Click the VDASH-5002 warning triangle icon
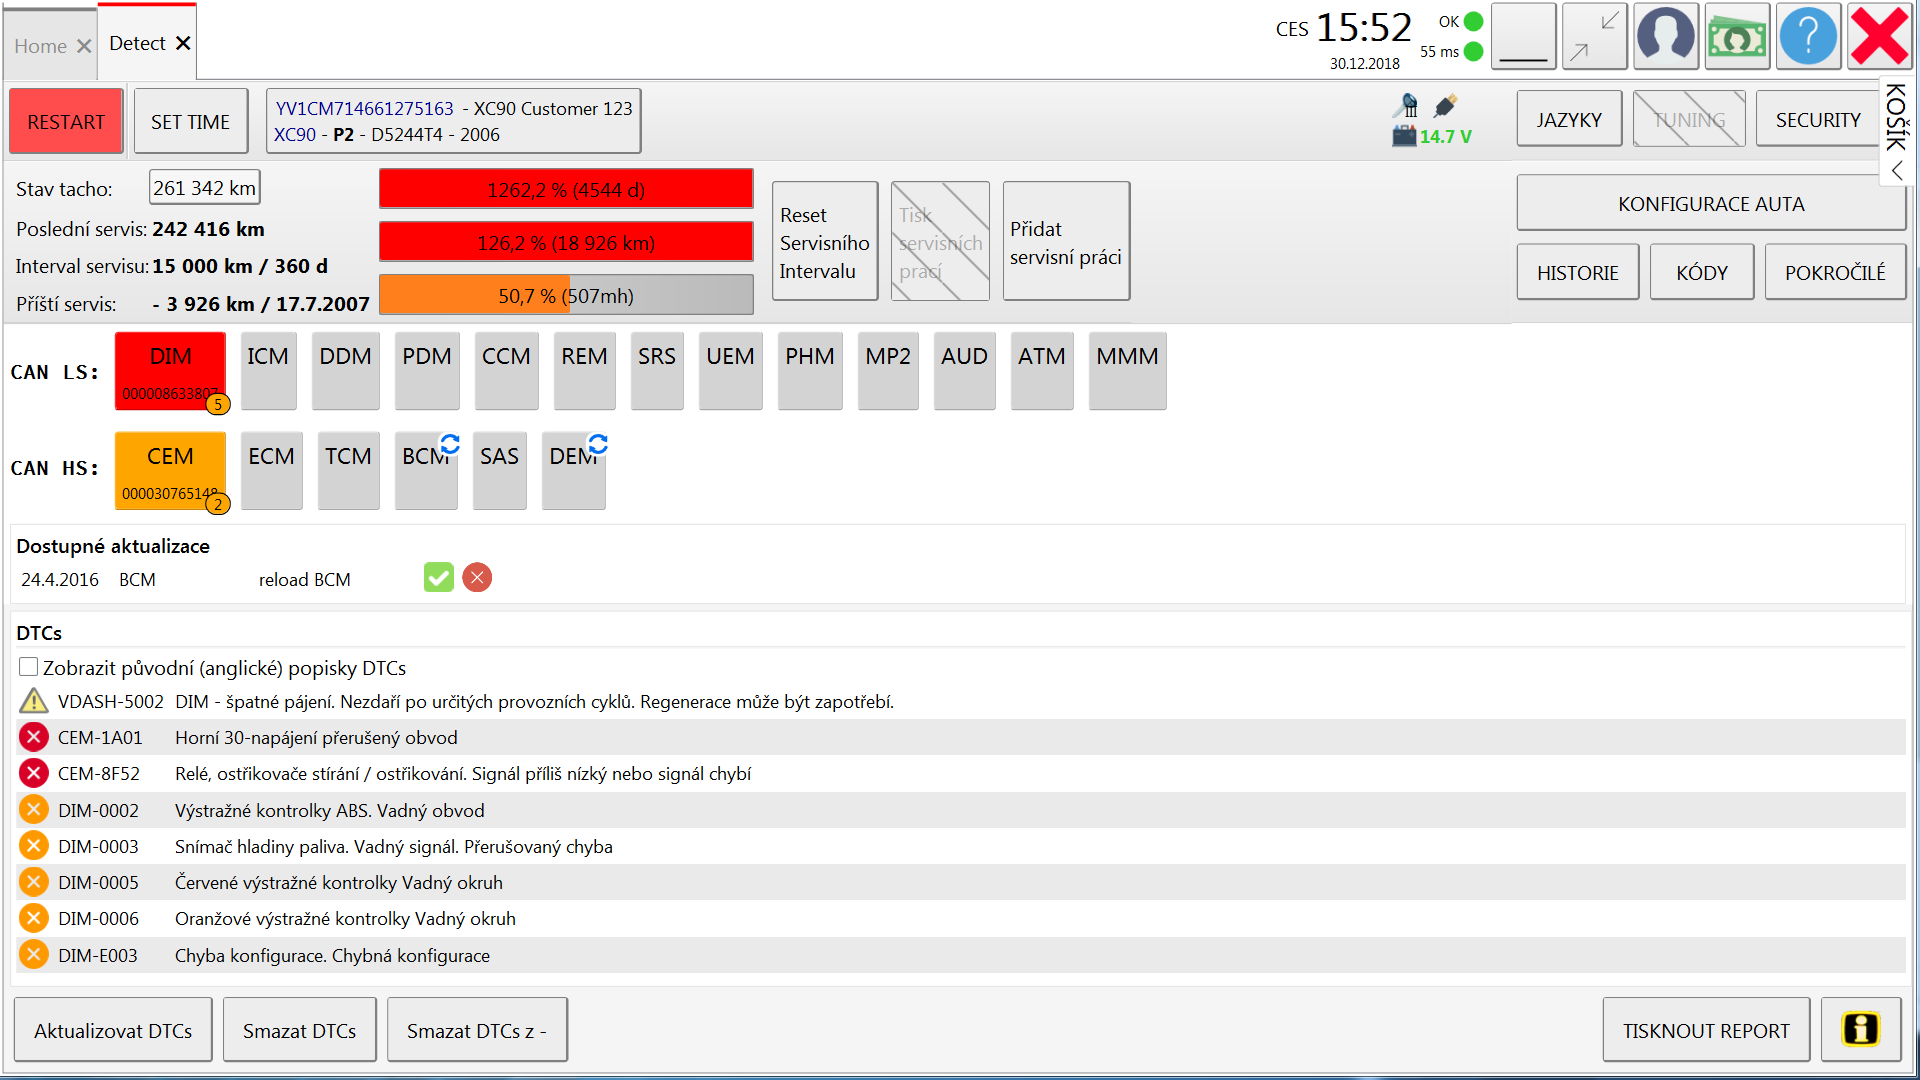 click(34, 701)
